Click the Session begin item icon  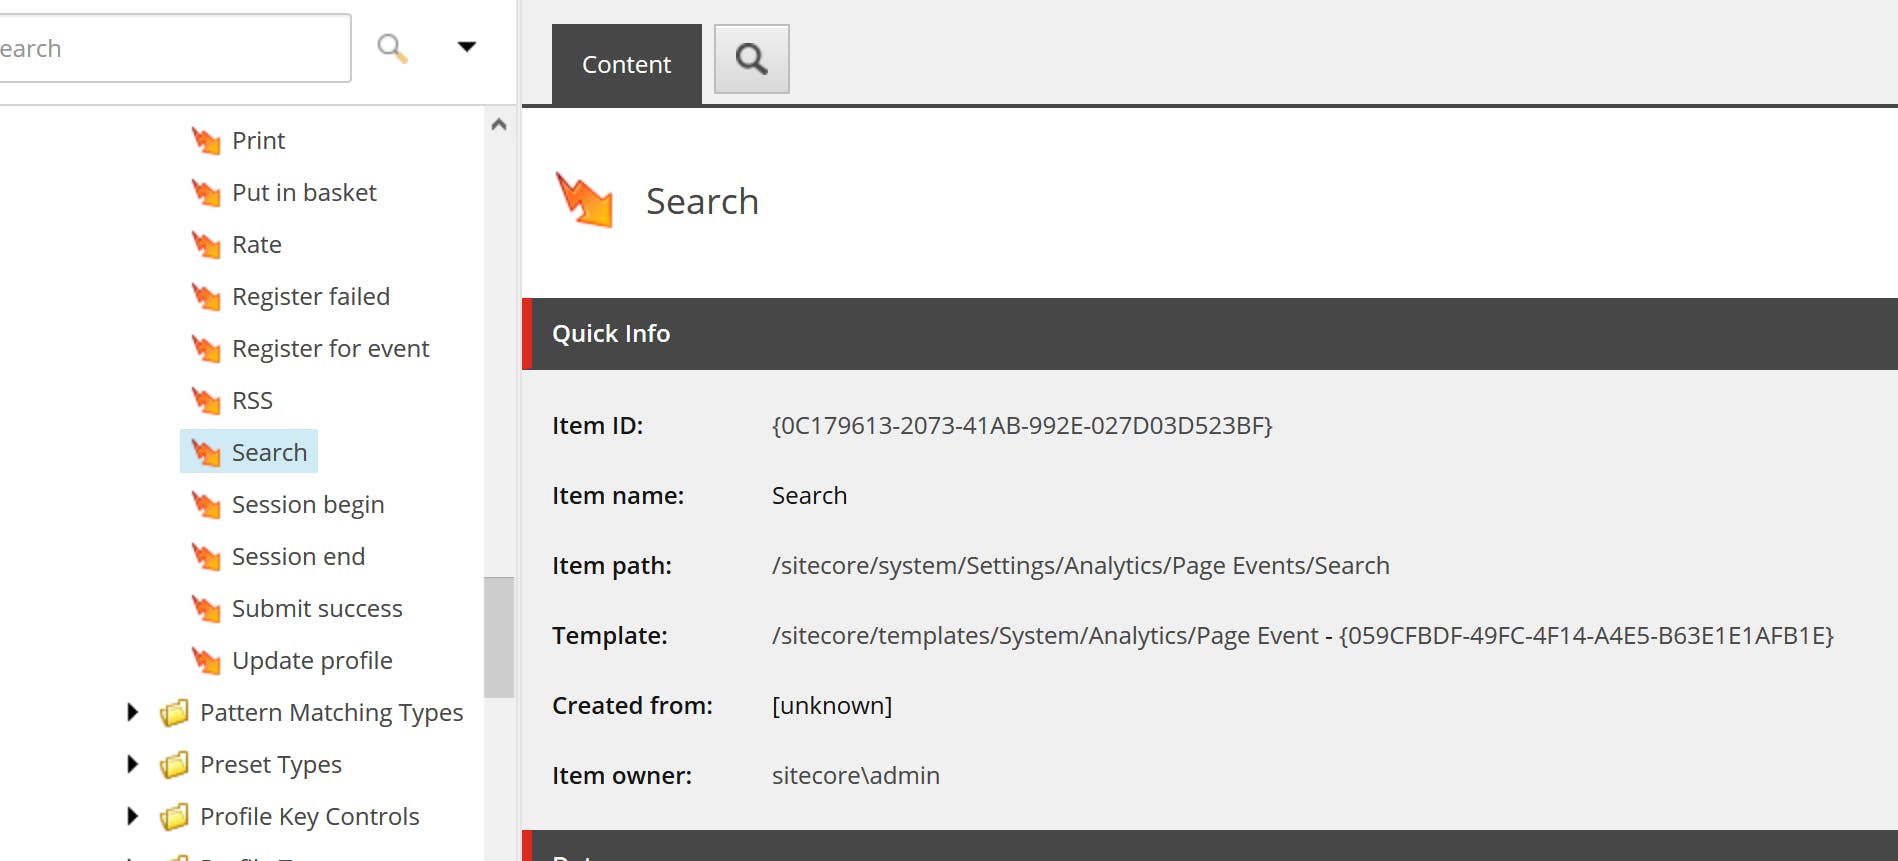[x=206, y=505]
